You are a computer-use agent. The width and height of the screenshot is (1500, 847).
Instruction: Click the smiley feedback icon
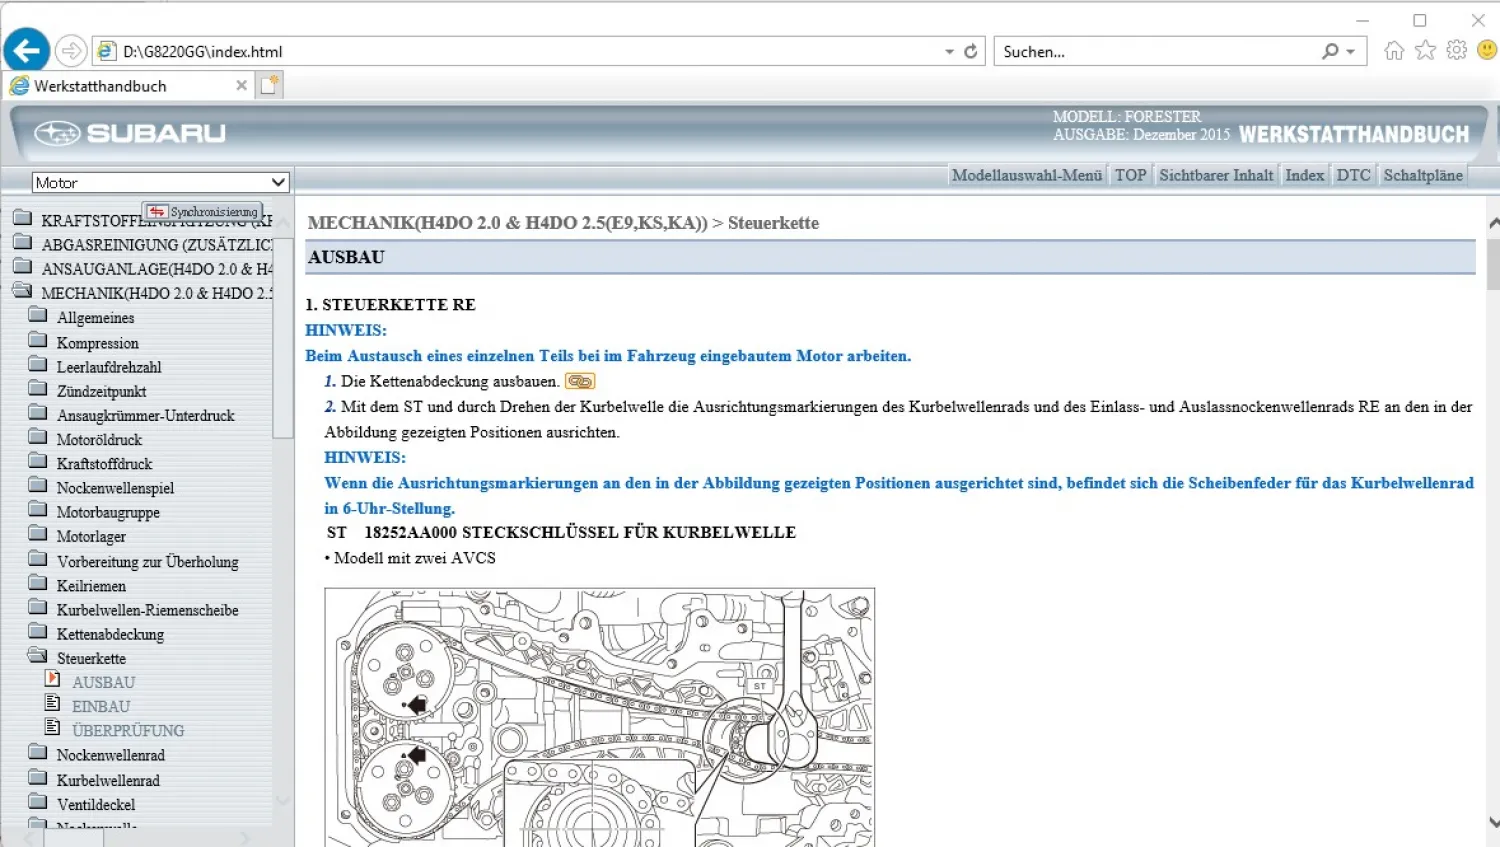(x=1487, y=49)
